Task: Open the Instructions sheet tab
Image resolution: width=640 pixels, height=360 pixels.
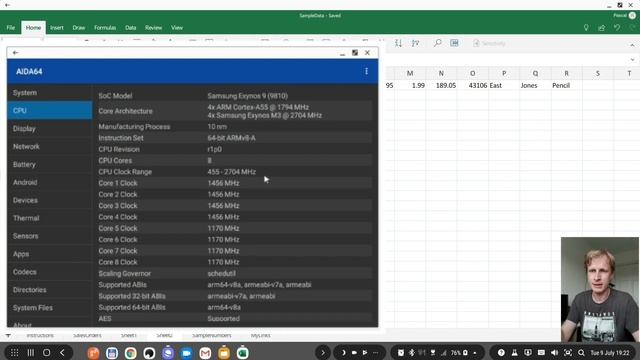Action: click(x=40, y=336)
